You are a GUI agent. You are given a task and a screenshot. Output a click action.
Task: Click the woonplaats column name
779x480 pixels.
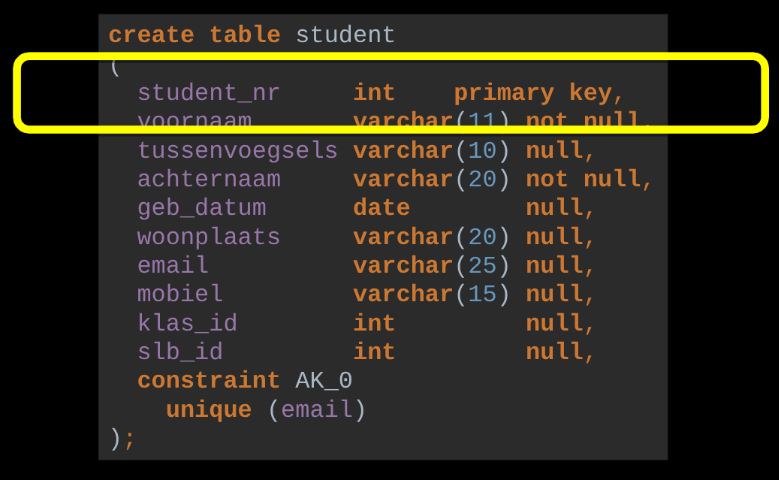tap(208, 237)
